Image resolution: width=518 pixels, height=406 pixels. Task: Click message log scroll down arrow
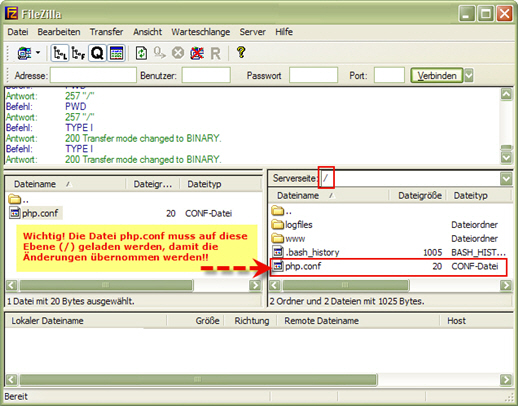506,157
